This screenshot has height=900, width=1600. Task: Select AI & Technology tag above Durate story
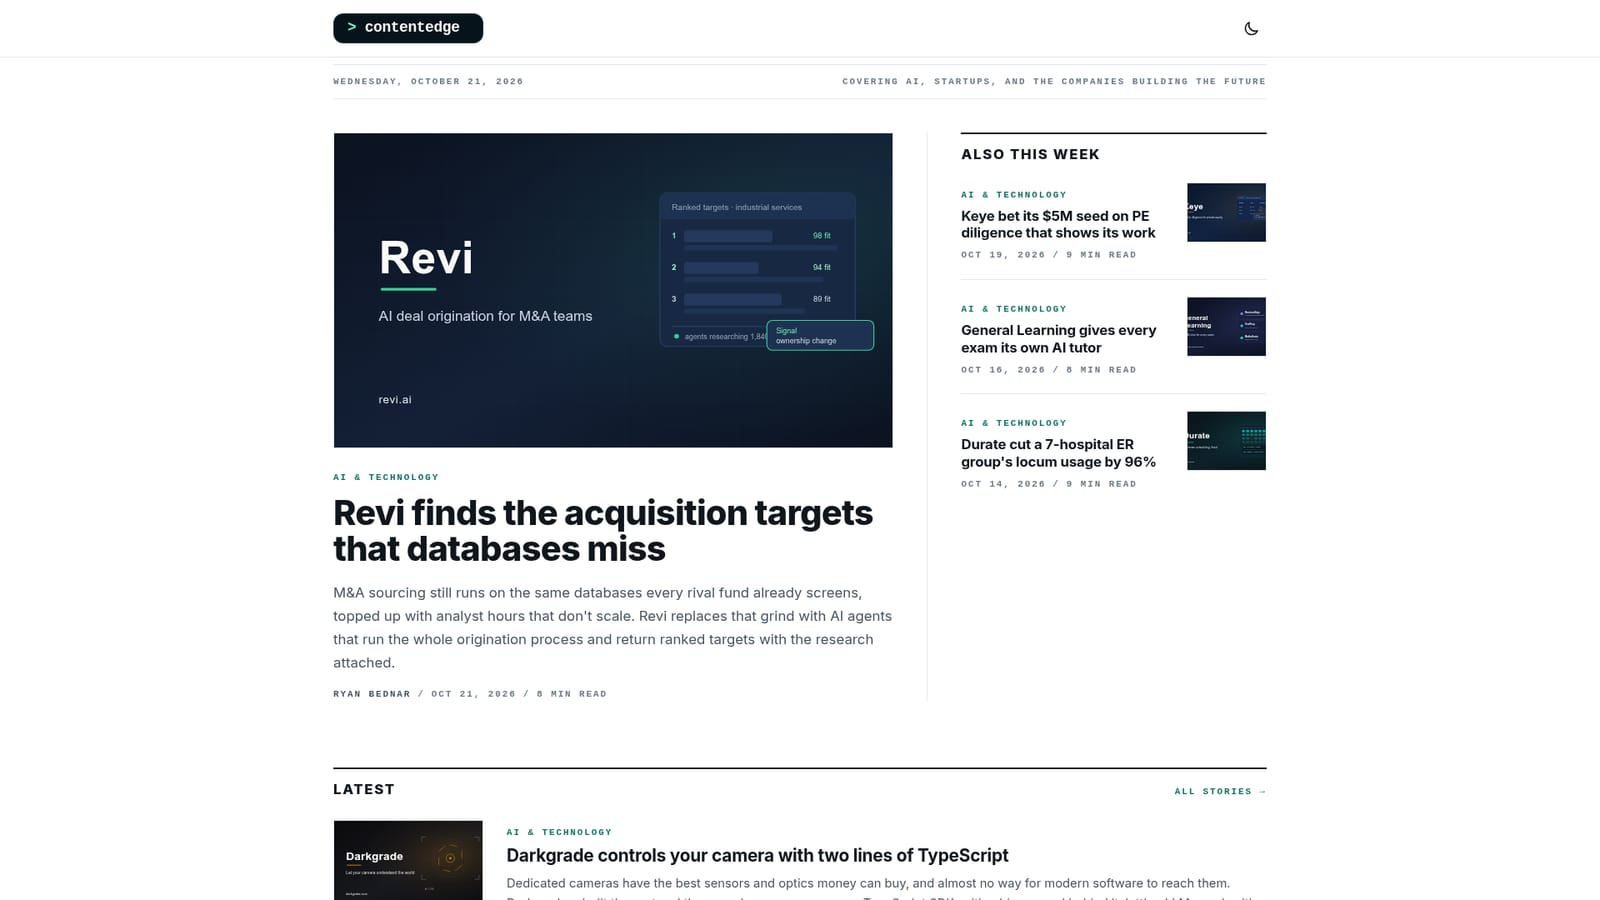pyautogui.click(x=1014, y=423)
